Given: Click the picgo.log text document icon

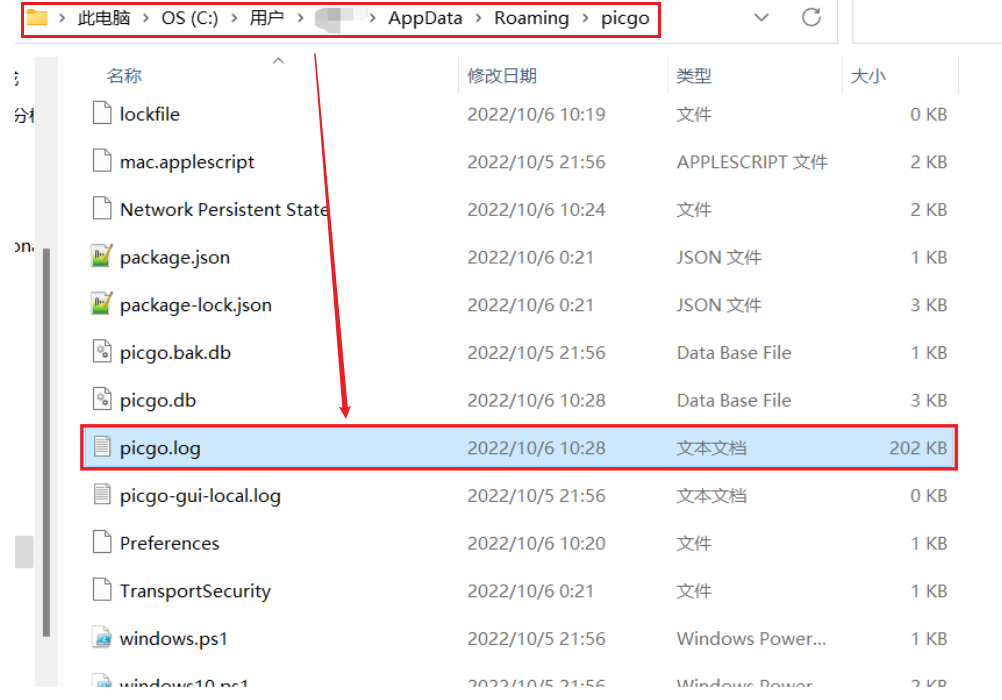Looking at the screenshot, I should (x=102, y=447).
